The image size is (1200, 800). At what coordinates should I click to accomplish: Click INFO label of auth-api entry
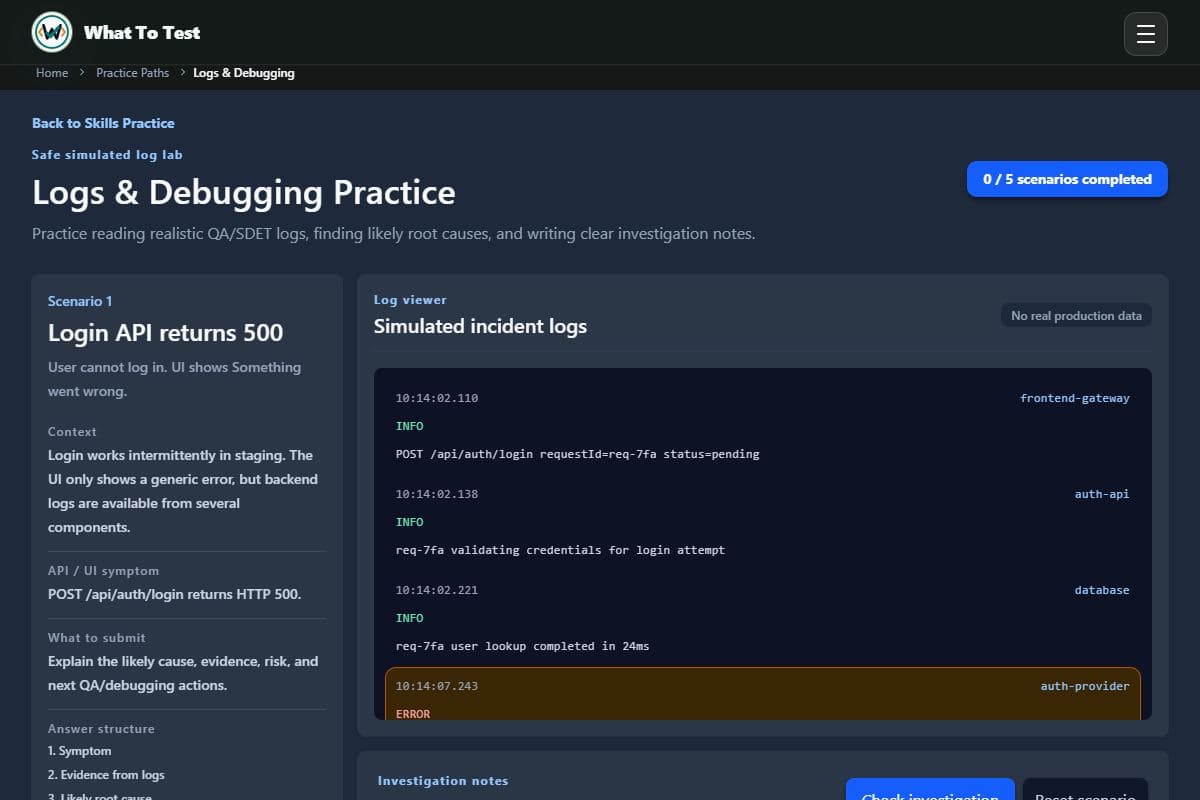pos(410,522)
